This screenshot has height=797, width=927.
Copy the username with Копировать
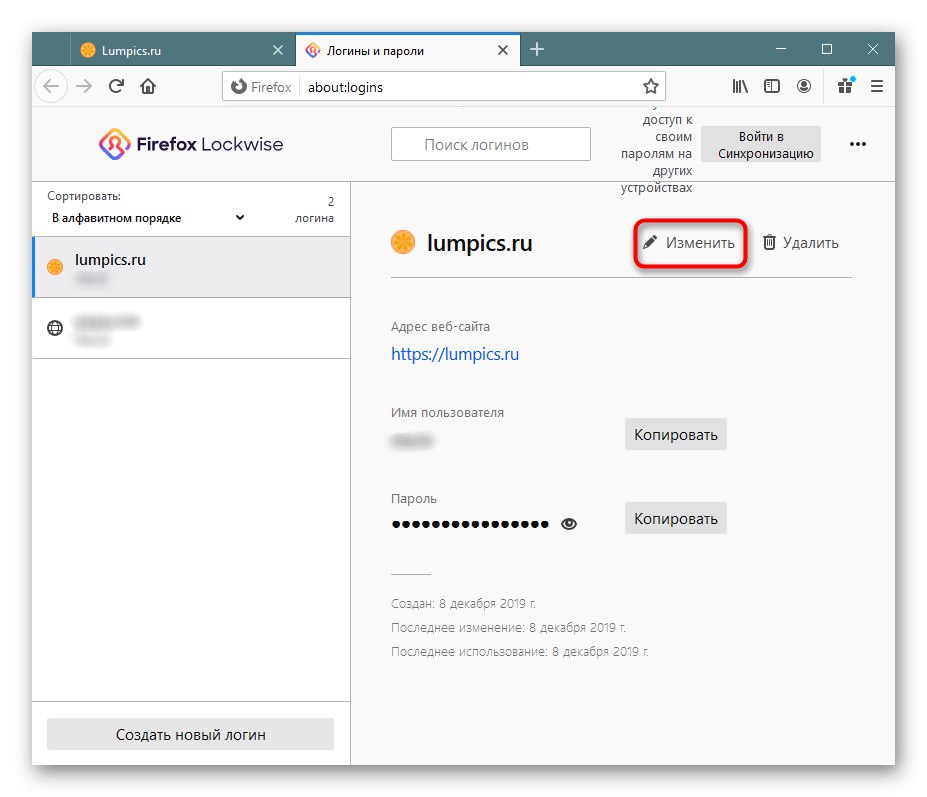click(x=676, y=435)
